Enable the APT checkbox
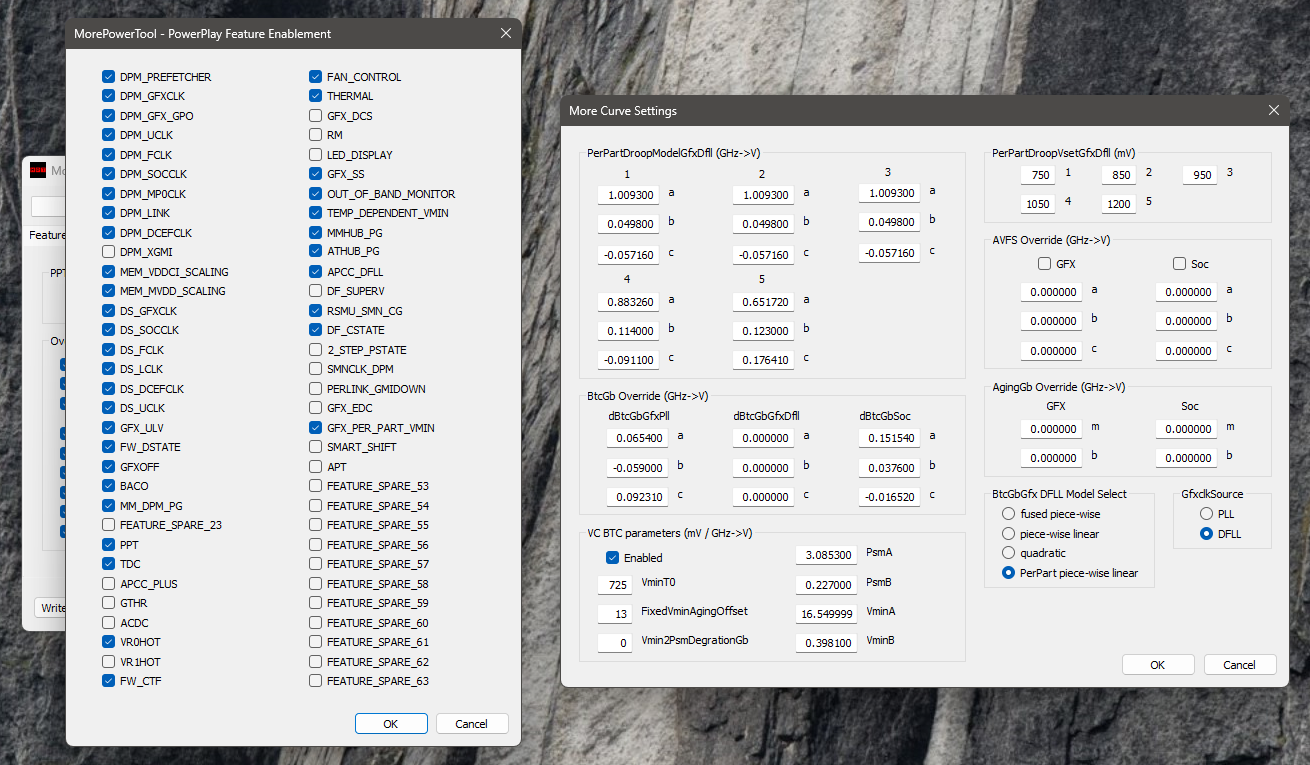 [315, 467]
